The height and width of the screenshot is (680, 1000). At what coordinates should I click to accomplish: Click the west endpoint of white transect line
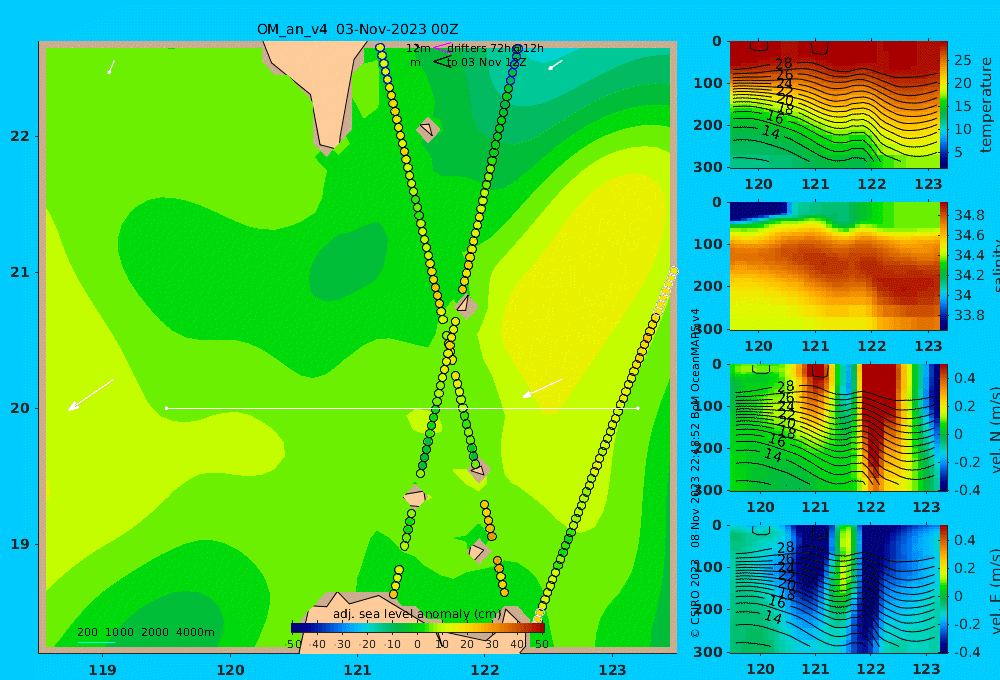click(166, 408)
